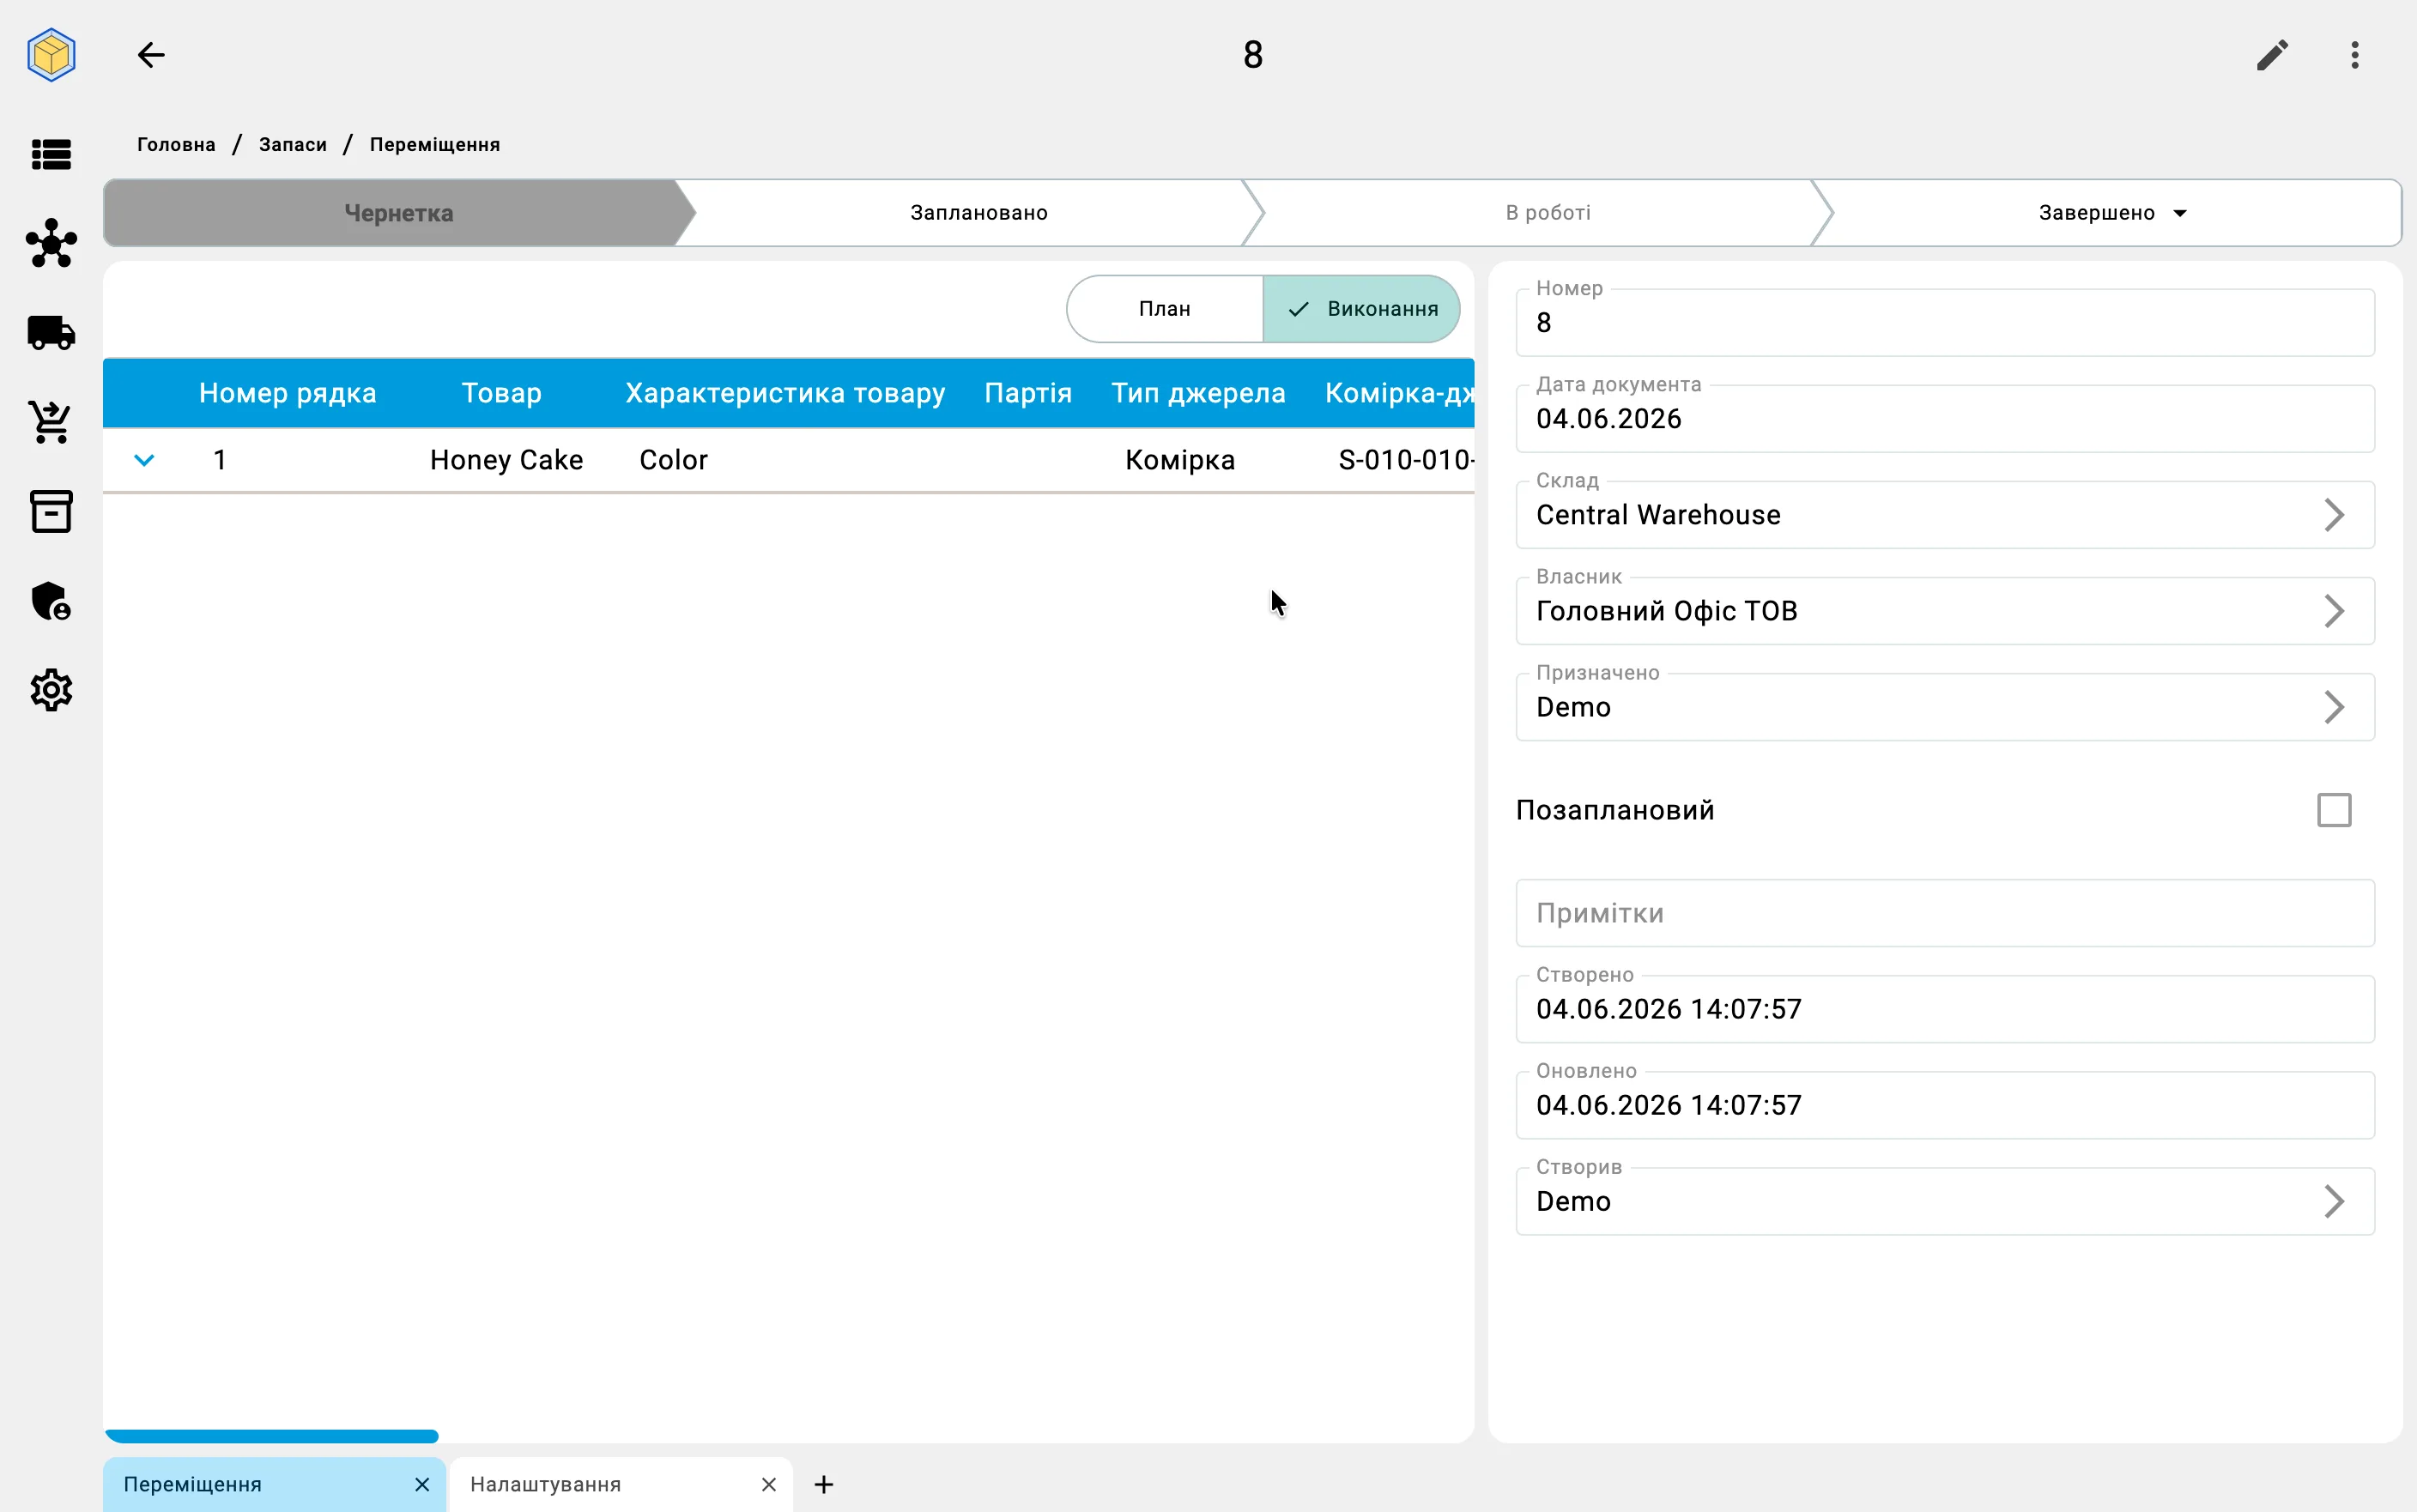Open the pencil edit icon
This screenshot has width=2417, height=1512.
click(2272, 55)
